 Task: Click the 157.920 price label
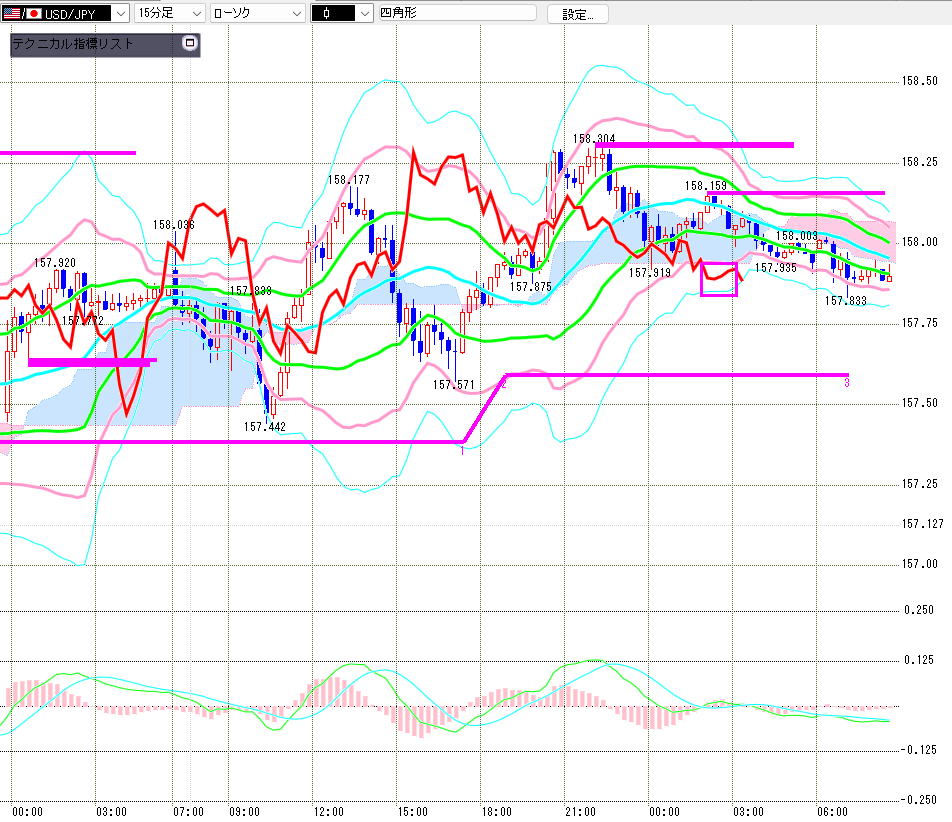click(x=55, y=263)
